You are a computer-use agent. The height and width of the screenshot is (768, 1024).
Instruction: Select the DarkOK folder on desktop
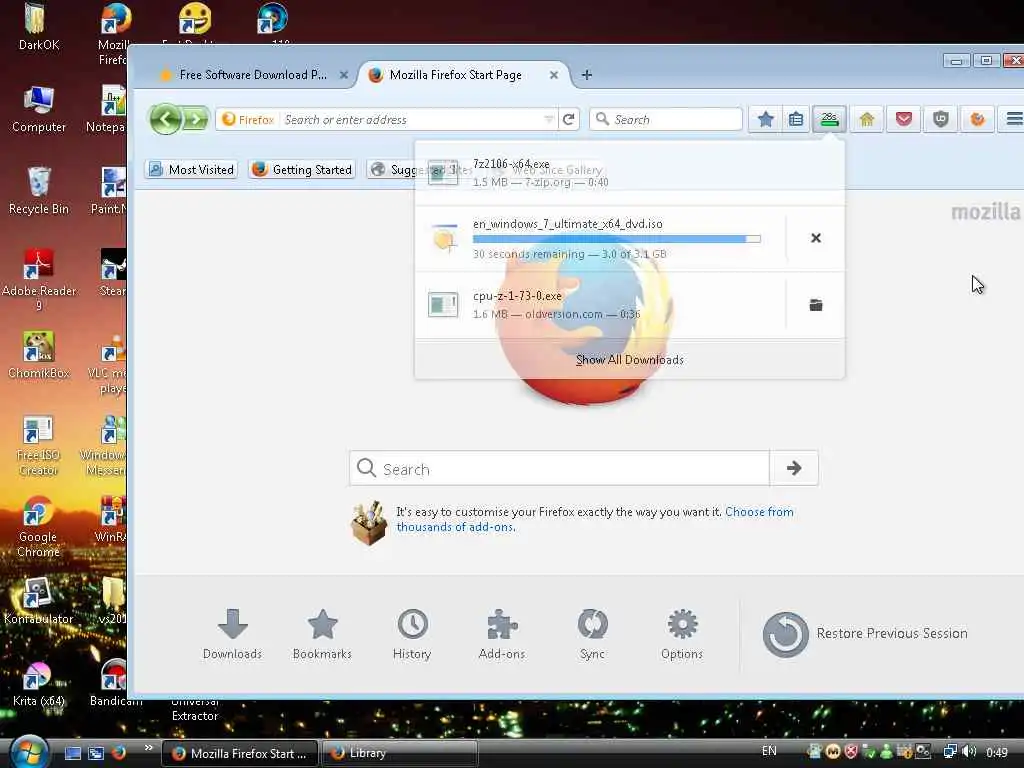pos(39,27)
